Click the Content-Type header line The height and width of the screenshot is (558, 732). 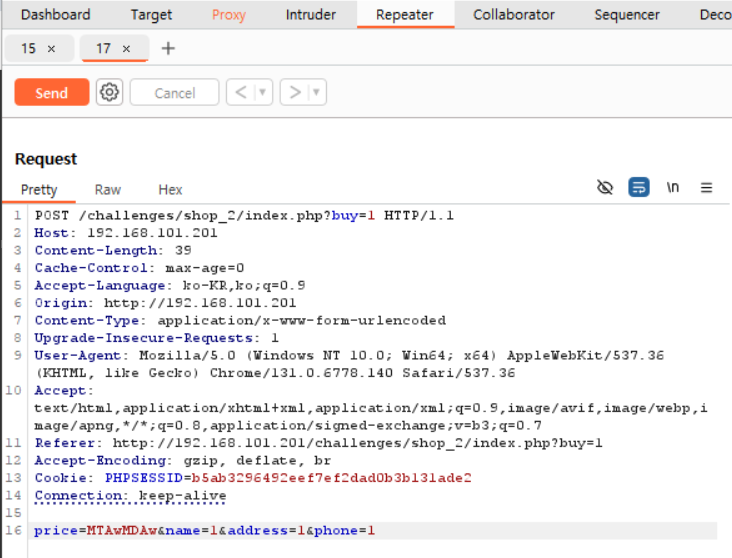tap(240, 320)
